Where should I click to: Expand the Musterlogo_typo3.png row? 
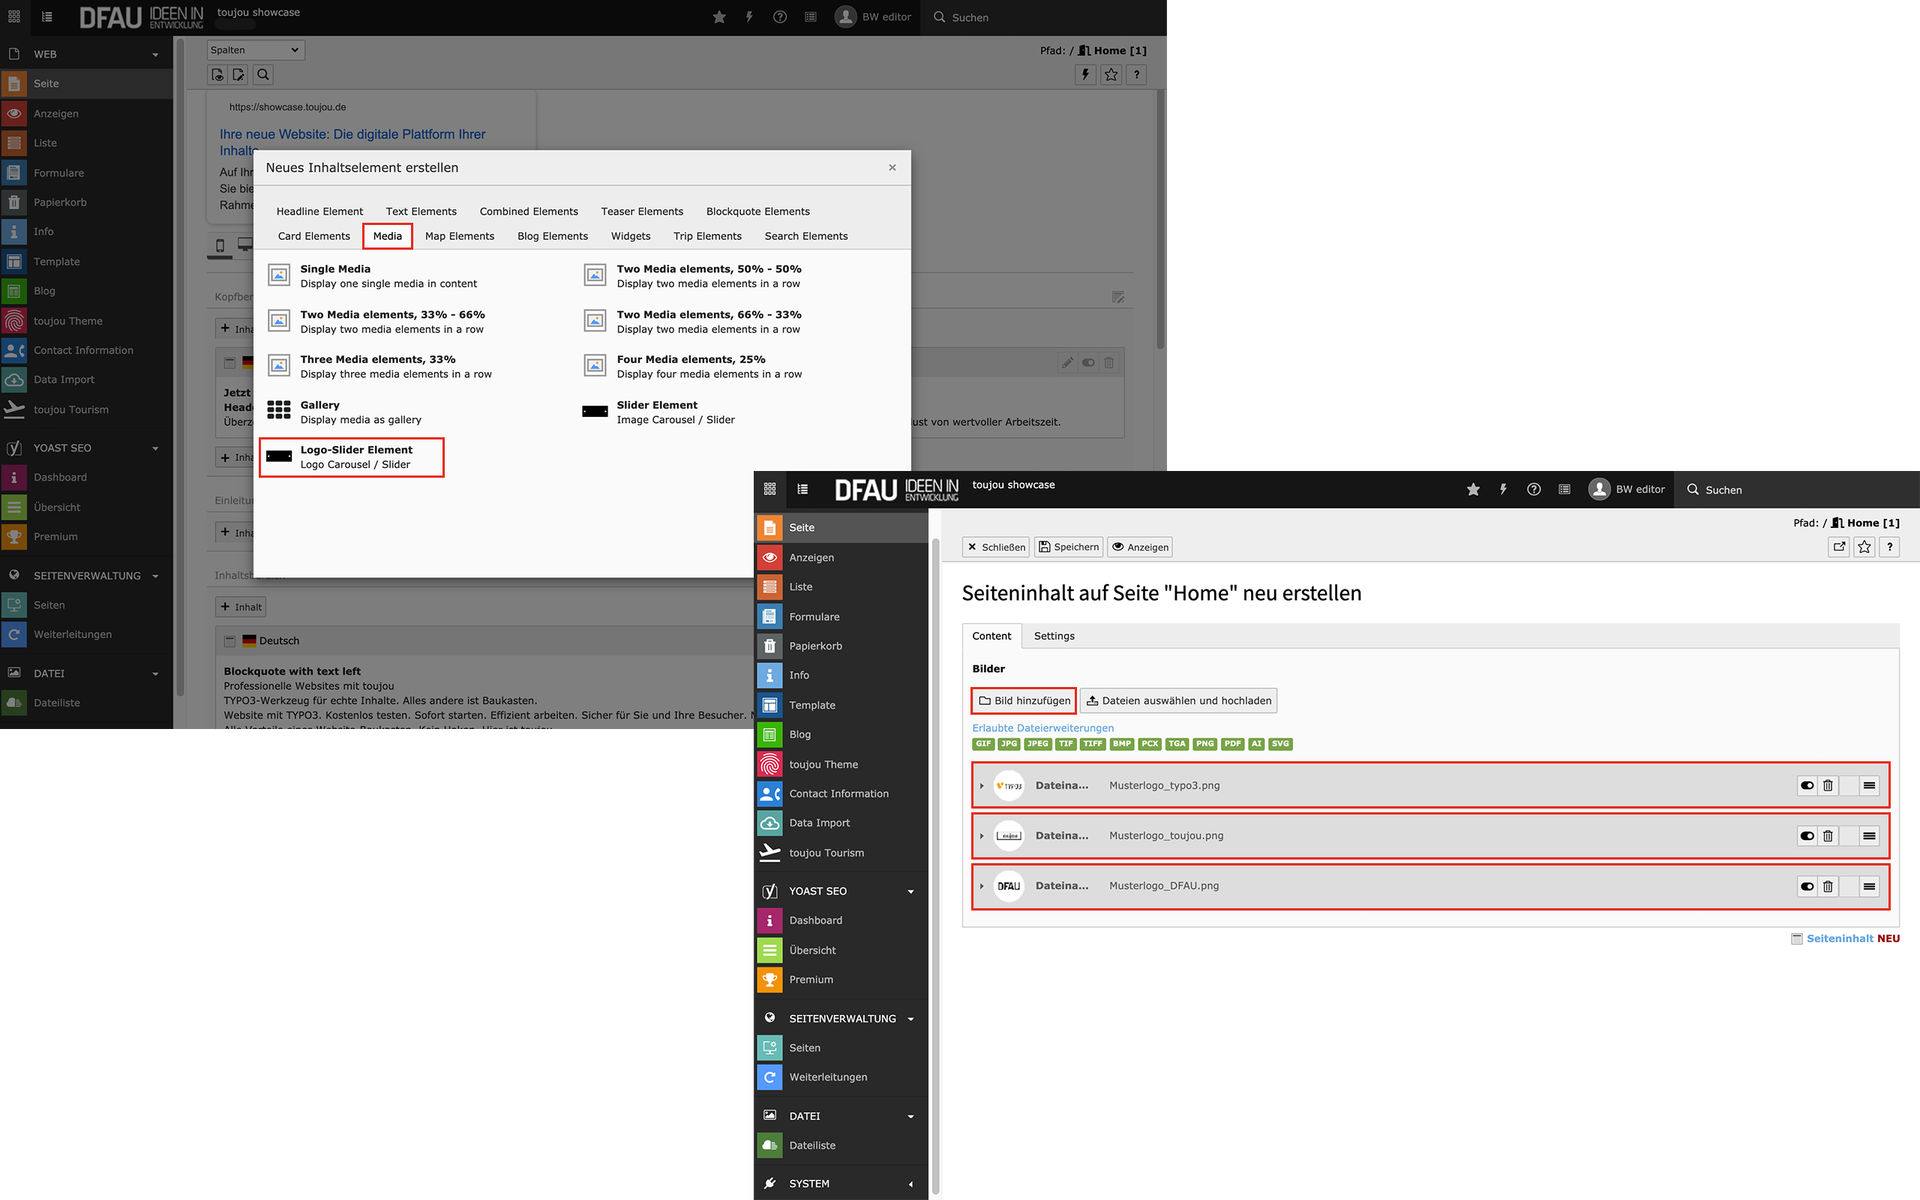pos(982,786)
